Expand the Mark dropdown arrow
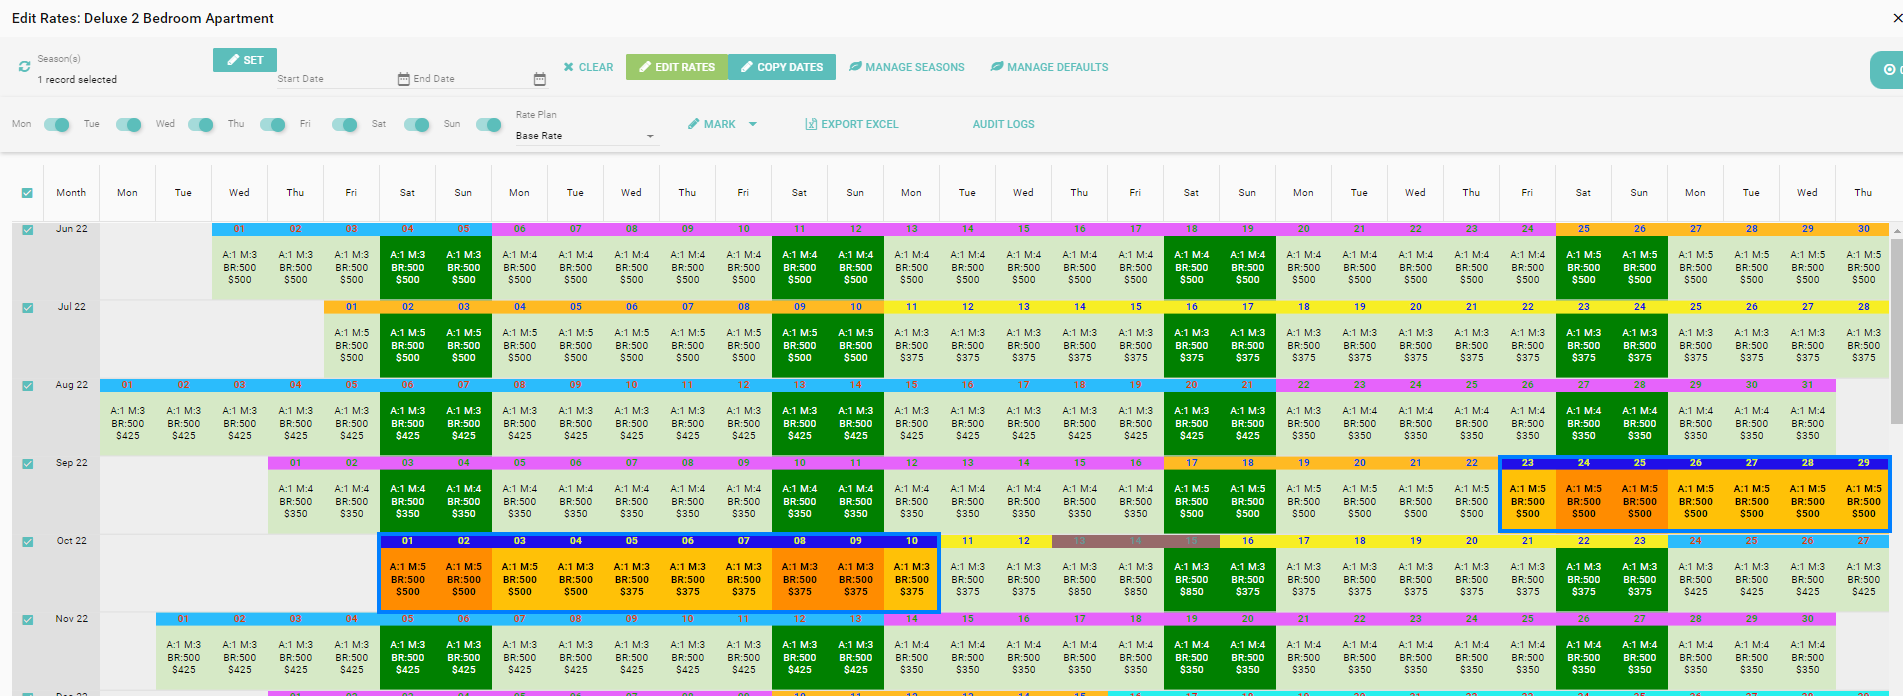The width and height of the screenshot is (1903, 696). pyautogui.click(x=753, y=124)
